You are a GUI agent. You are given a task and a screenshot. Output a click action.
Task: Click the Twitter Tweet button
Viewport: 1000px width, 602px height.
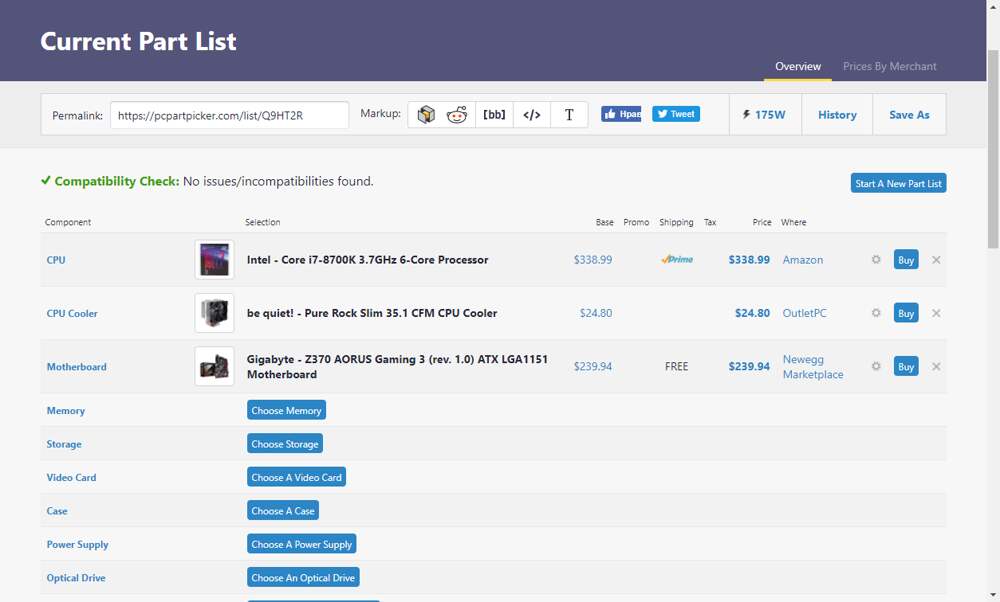[x=676, y=114]
